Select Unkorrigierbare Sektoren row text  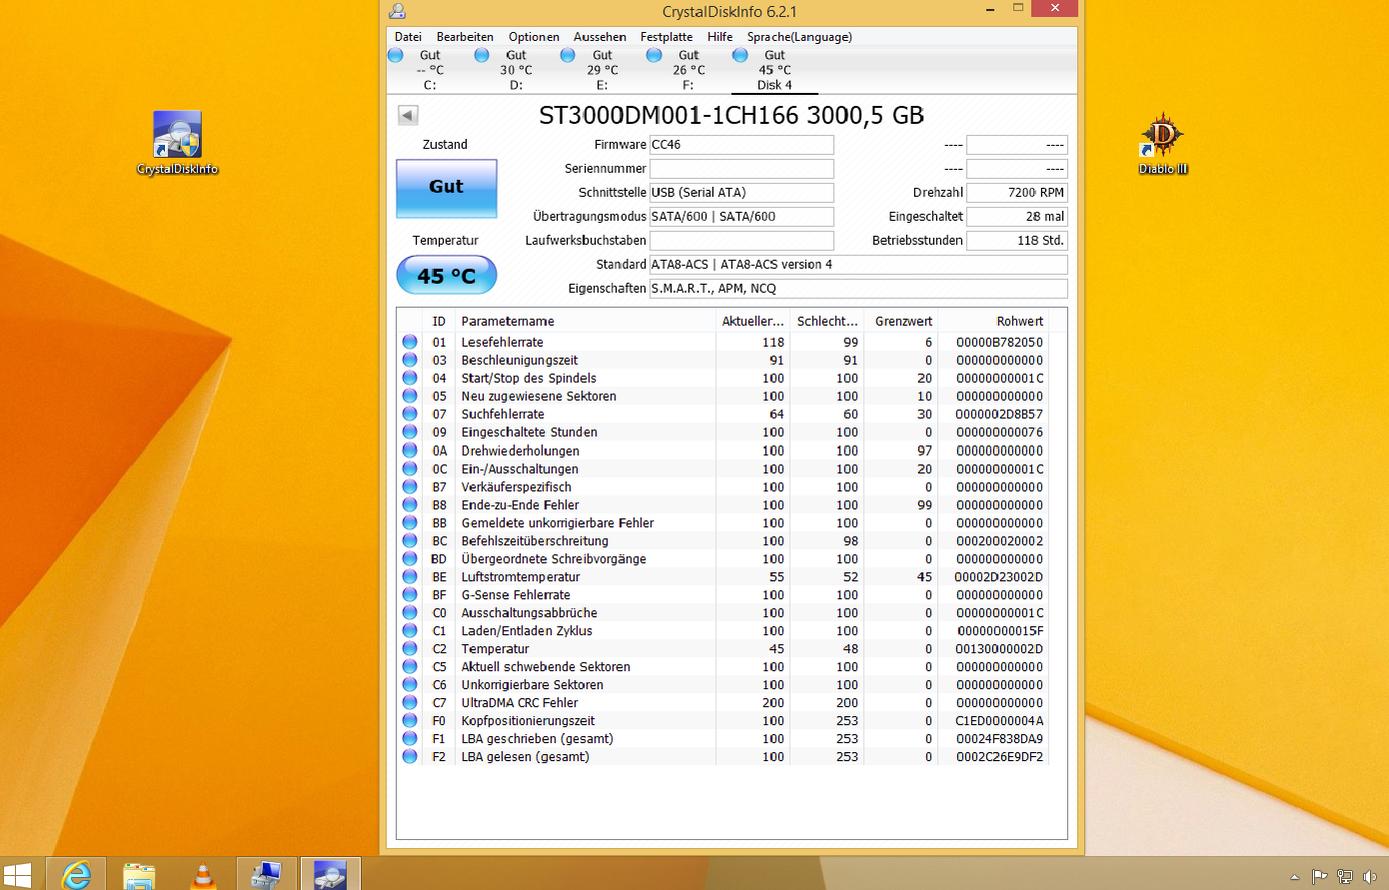[x=532, y=685]
